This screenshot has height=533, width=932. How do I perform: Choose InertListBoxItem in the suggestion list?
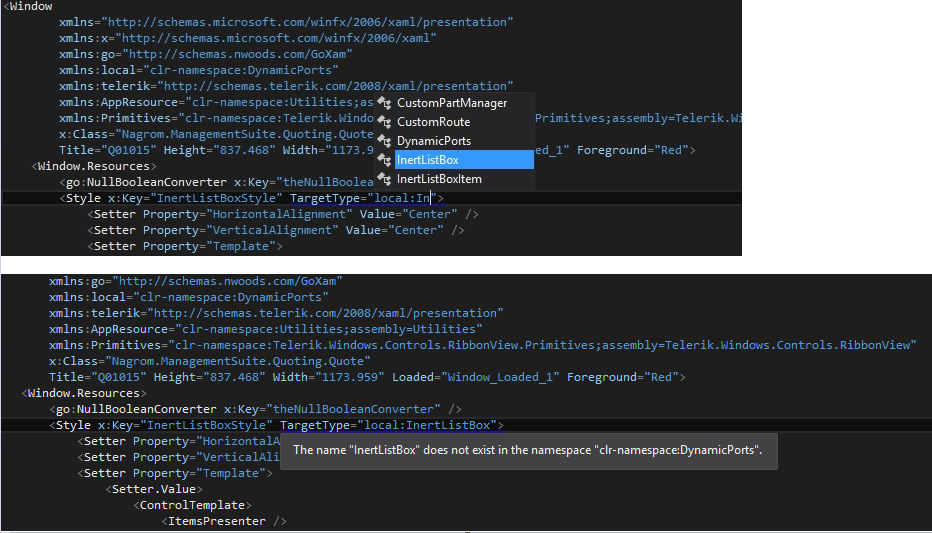tap(439, 179)
